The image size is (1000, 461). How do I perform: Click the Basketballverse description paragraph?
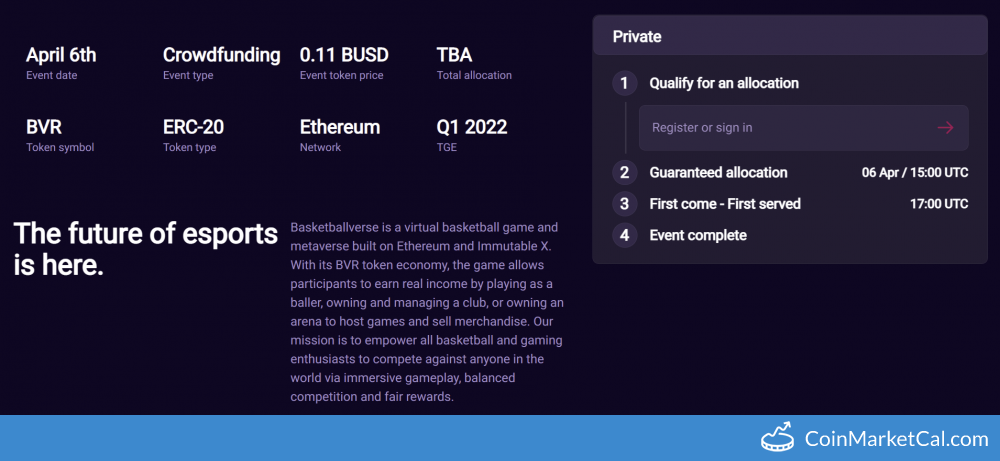tap(428, 312)
